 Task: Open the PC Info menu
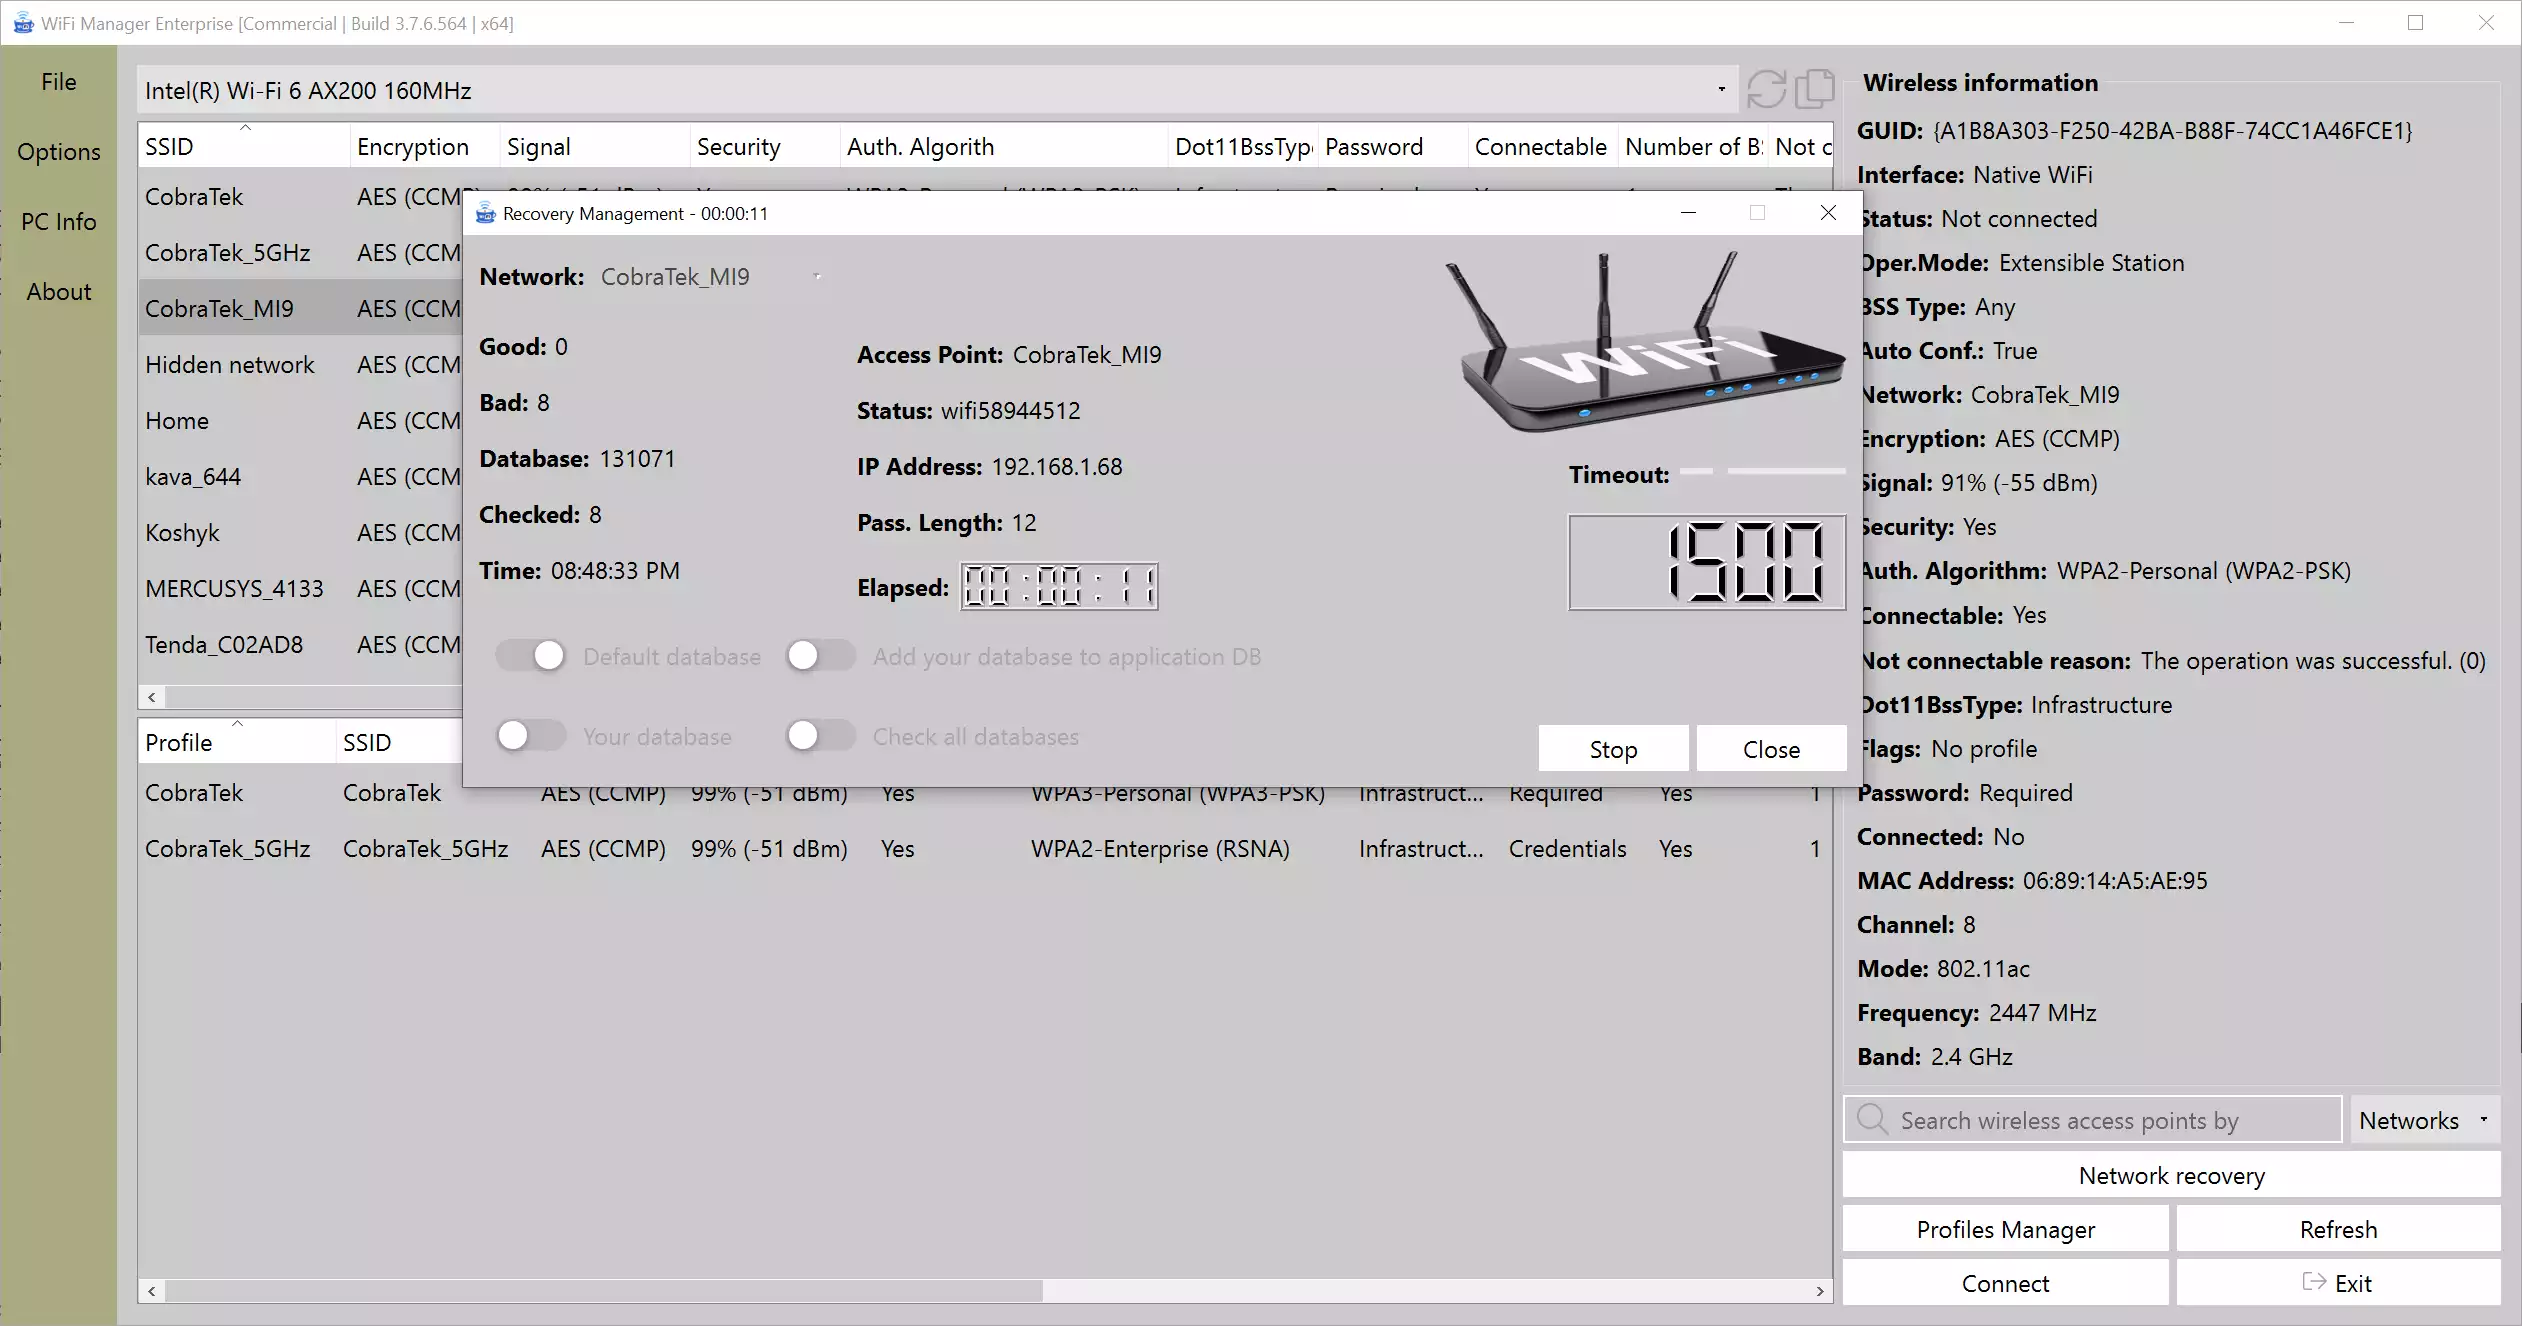(59, 222)
